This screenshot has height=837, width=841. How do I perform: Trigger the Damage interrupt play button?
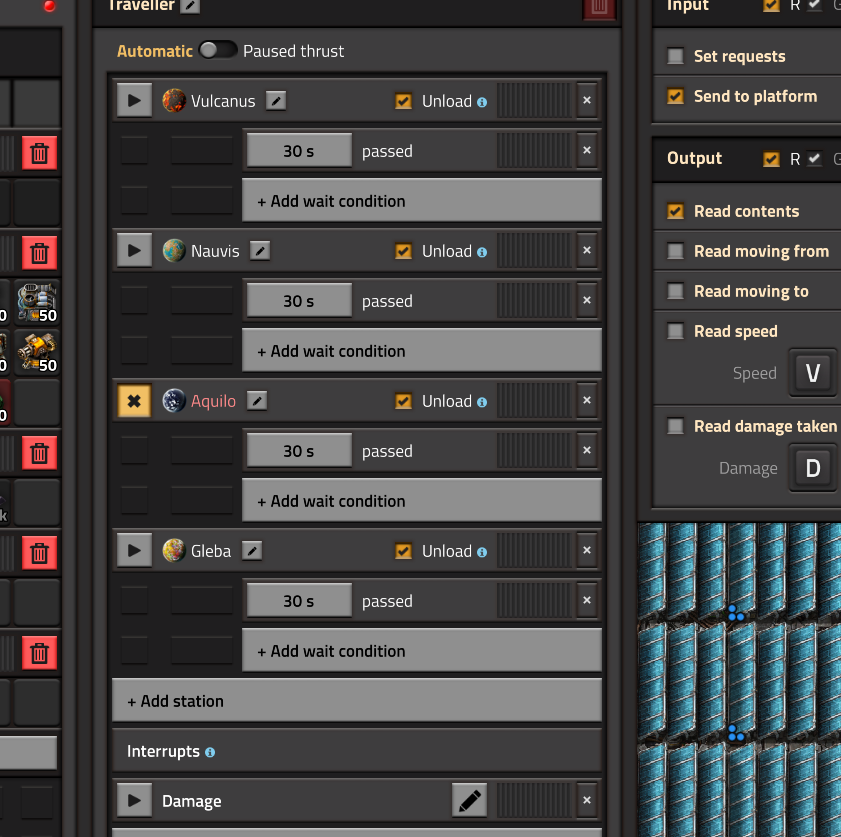point(134,800)
